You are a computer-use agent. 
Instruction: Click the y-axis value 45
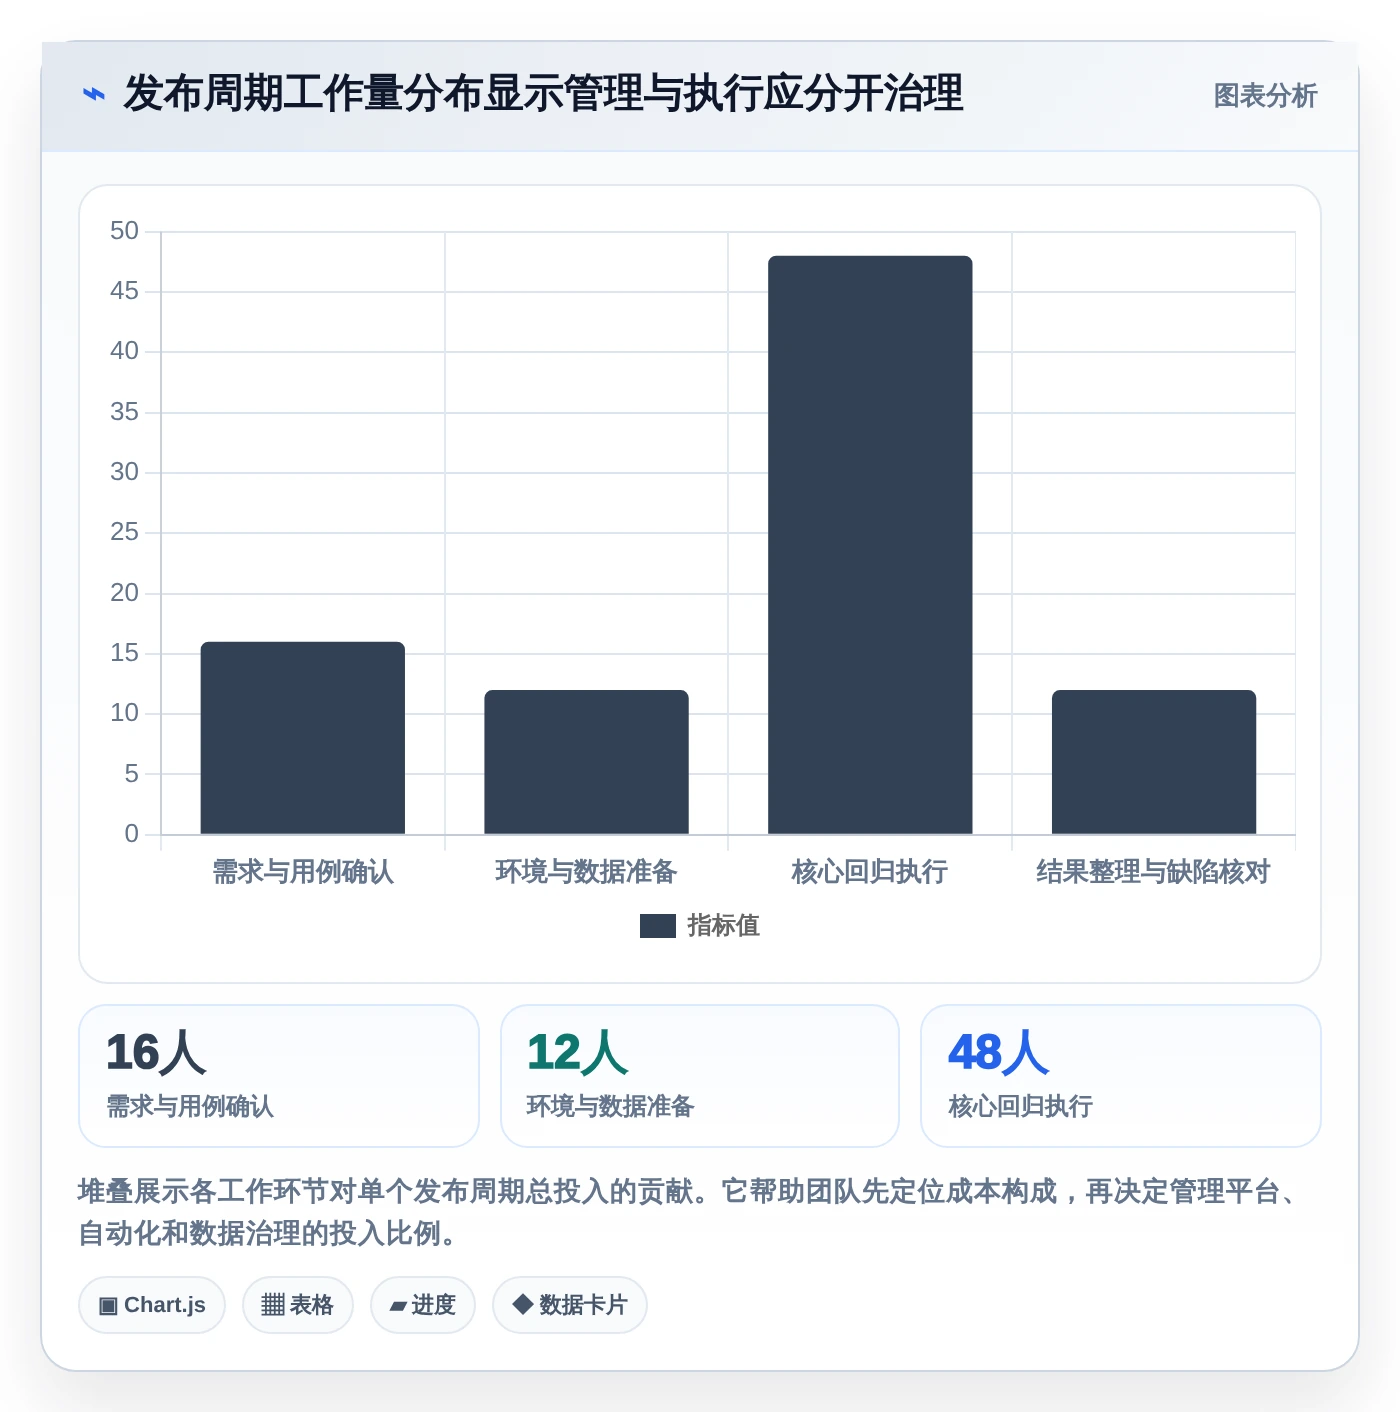[x=125, y=291]
